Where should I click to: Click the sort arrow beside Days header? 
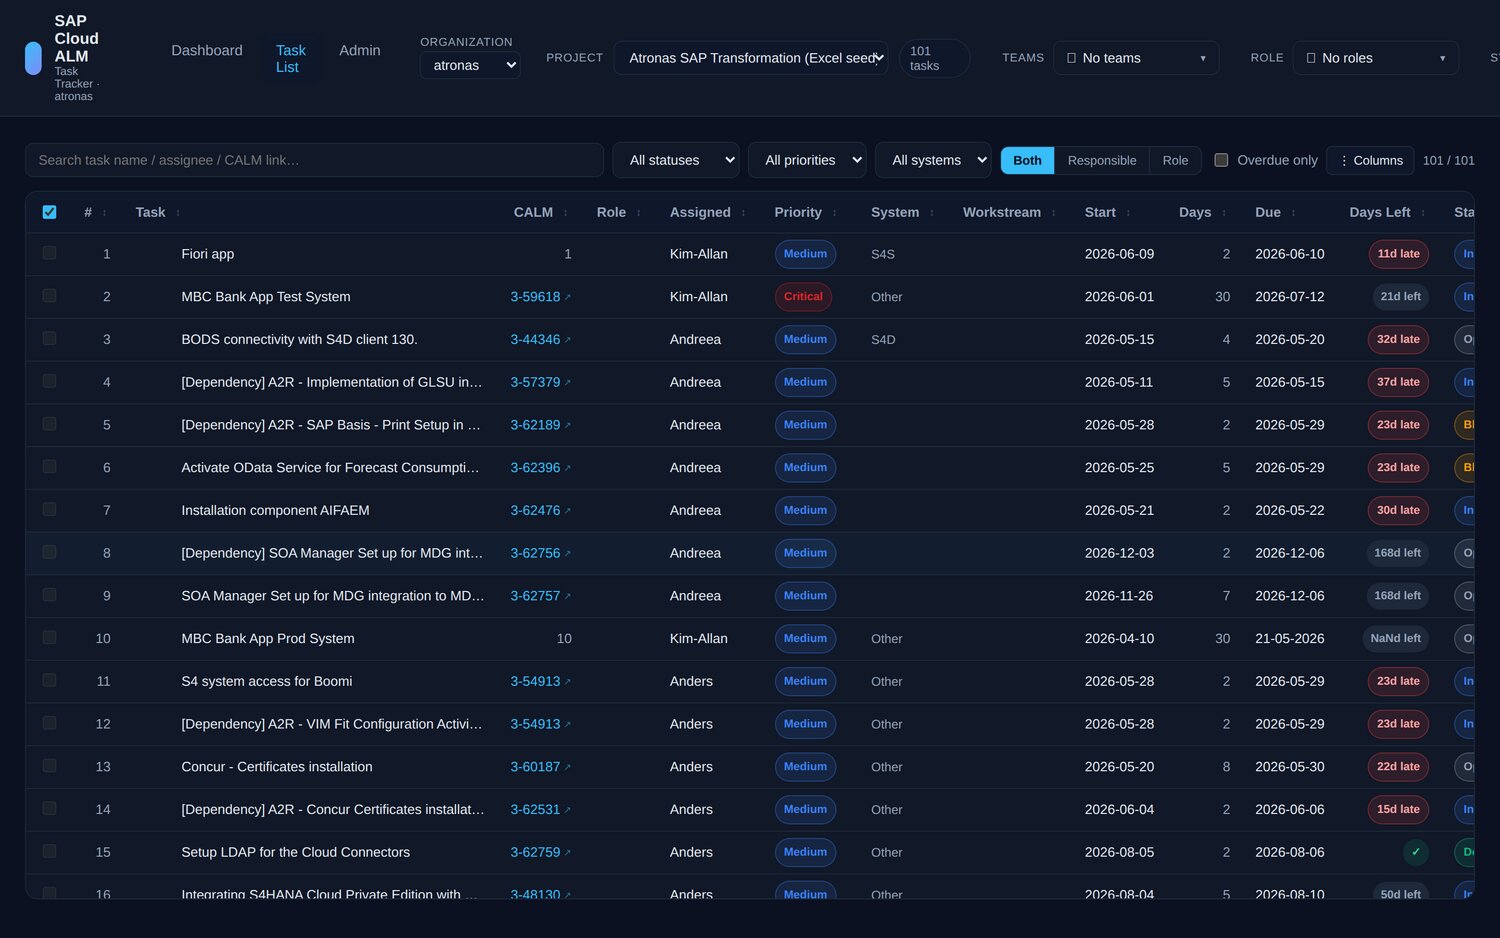[1223, 213]
